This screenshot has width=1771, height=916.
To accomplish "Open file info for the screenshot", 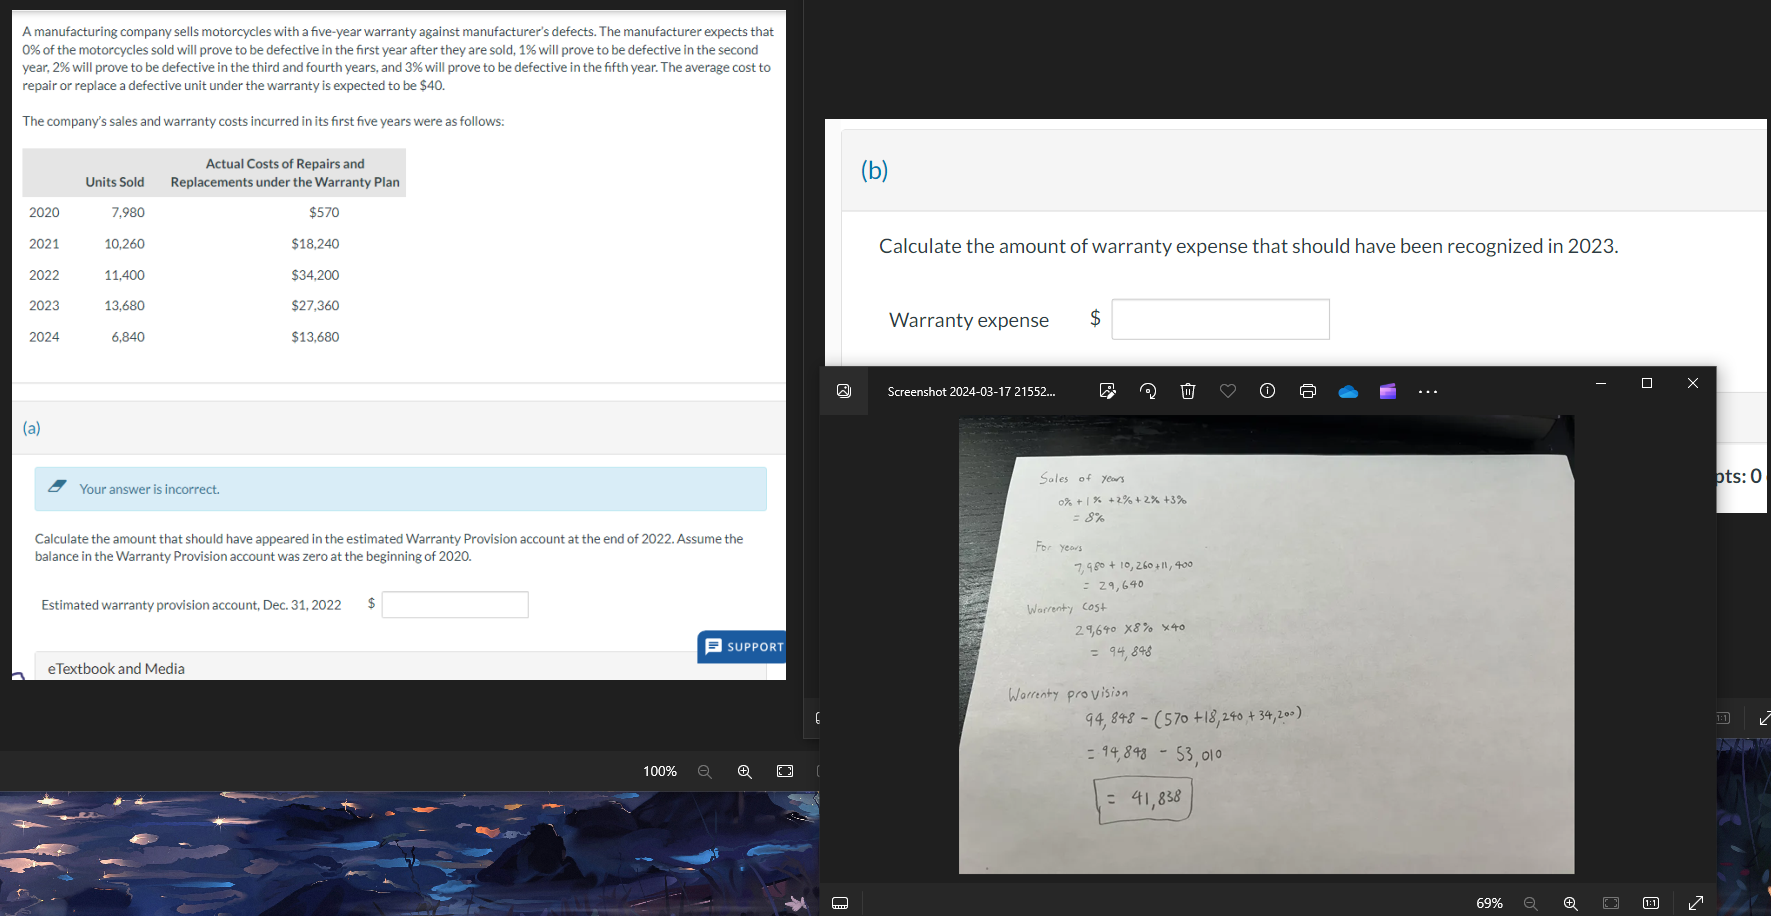I will pyautogui.click(x=1267, y=391).
